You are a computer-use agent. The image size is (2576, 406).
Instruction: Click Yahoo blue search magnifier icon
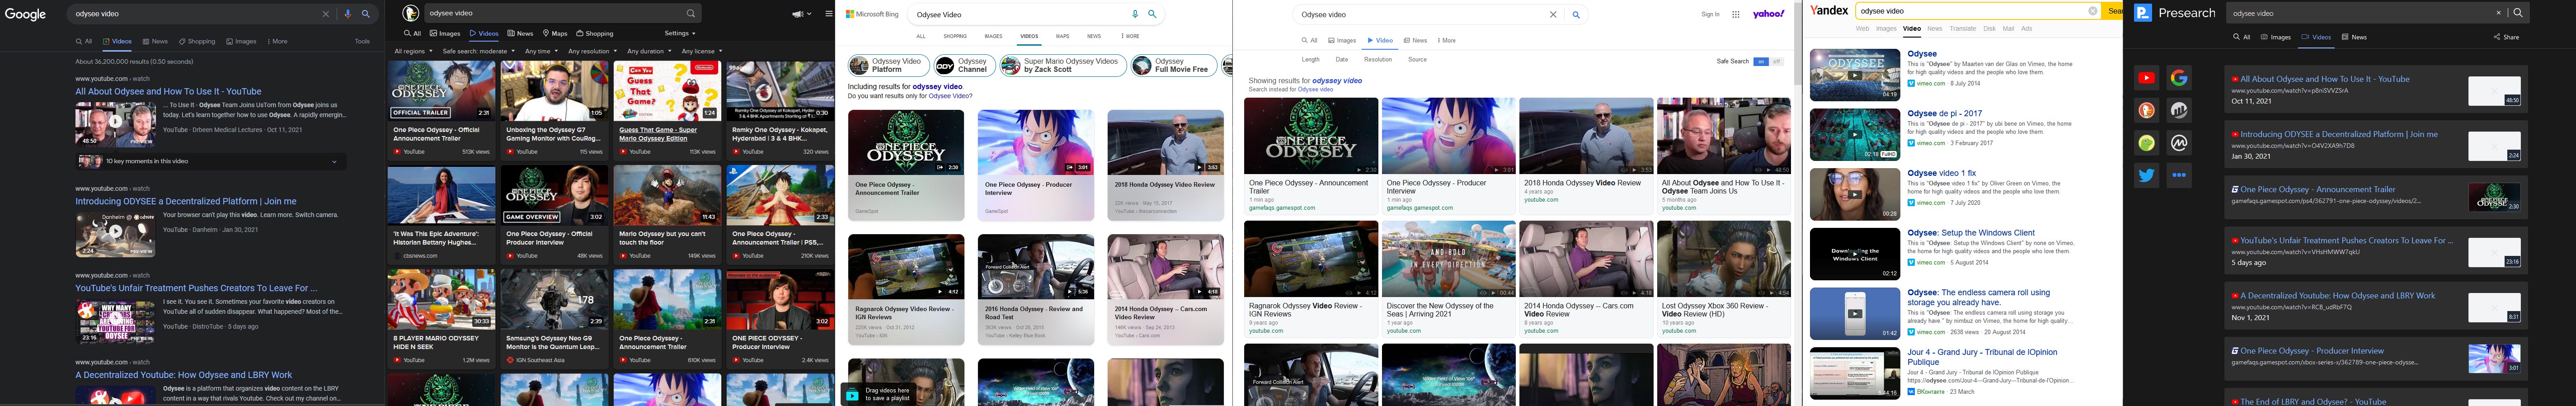[x=1576, y=15]
